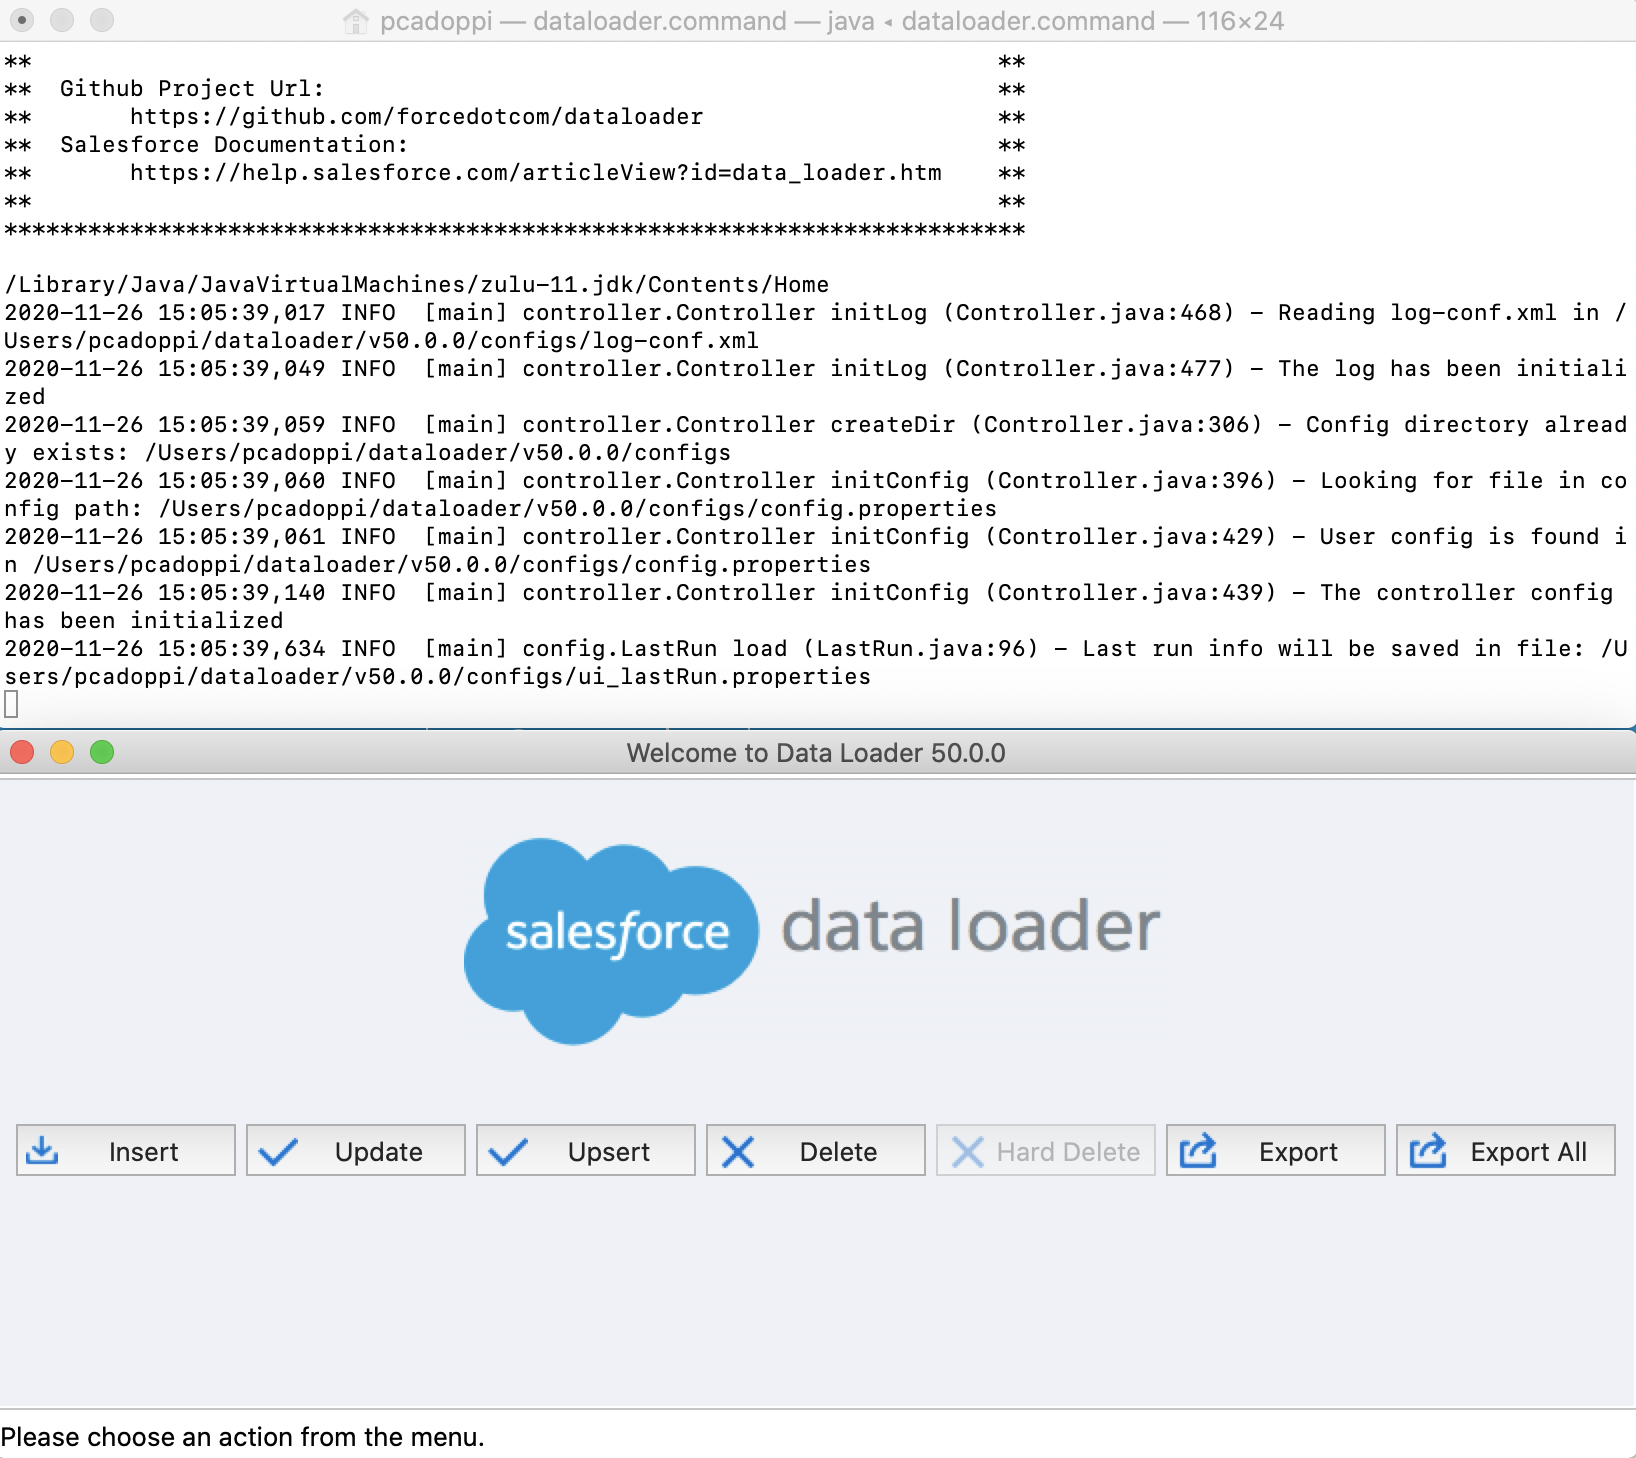Click the Export arrow icon
The image size is (1636, 1458).
(x=1198, y=1151)
